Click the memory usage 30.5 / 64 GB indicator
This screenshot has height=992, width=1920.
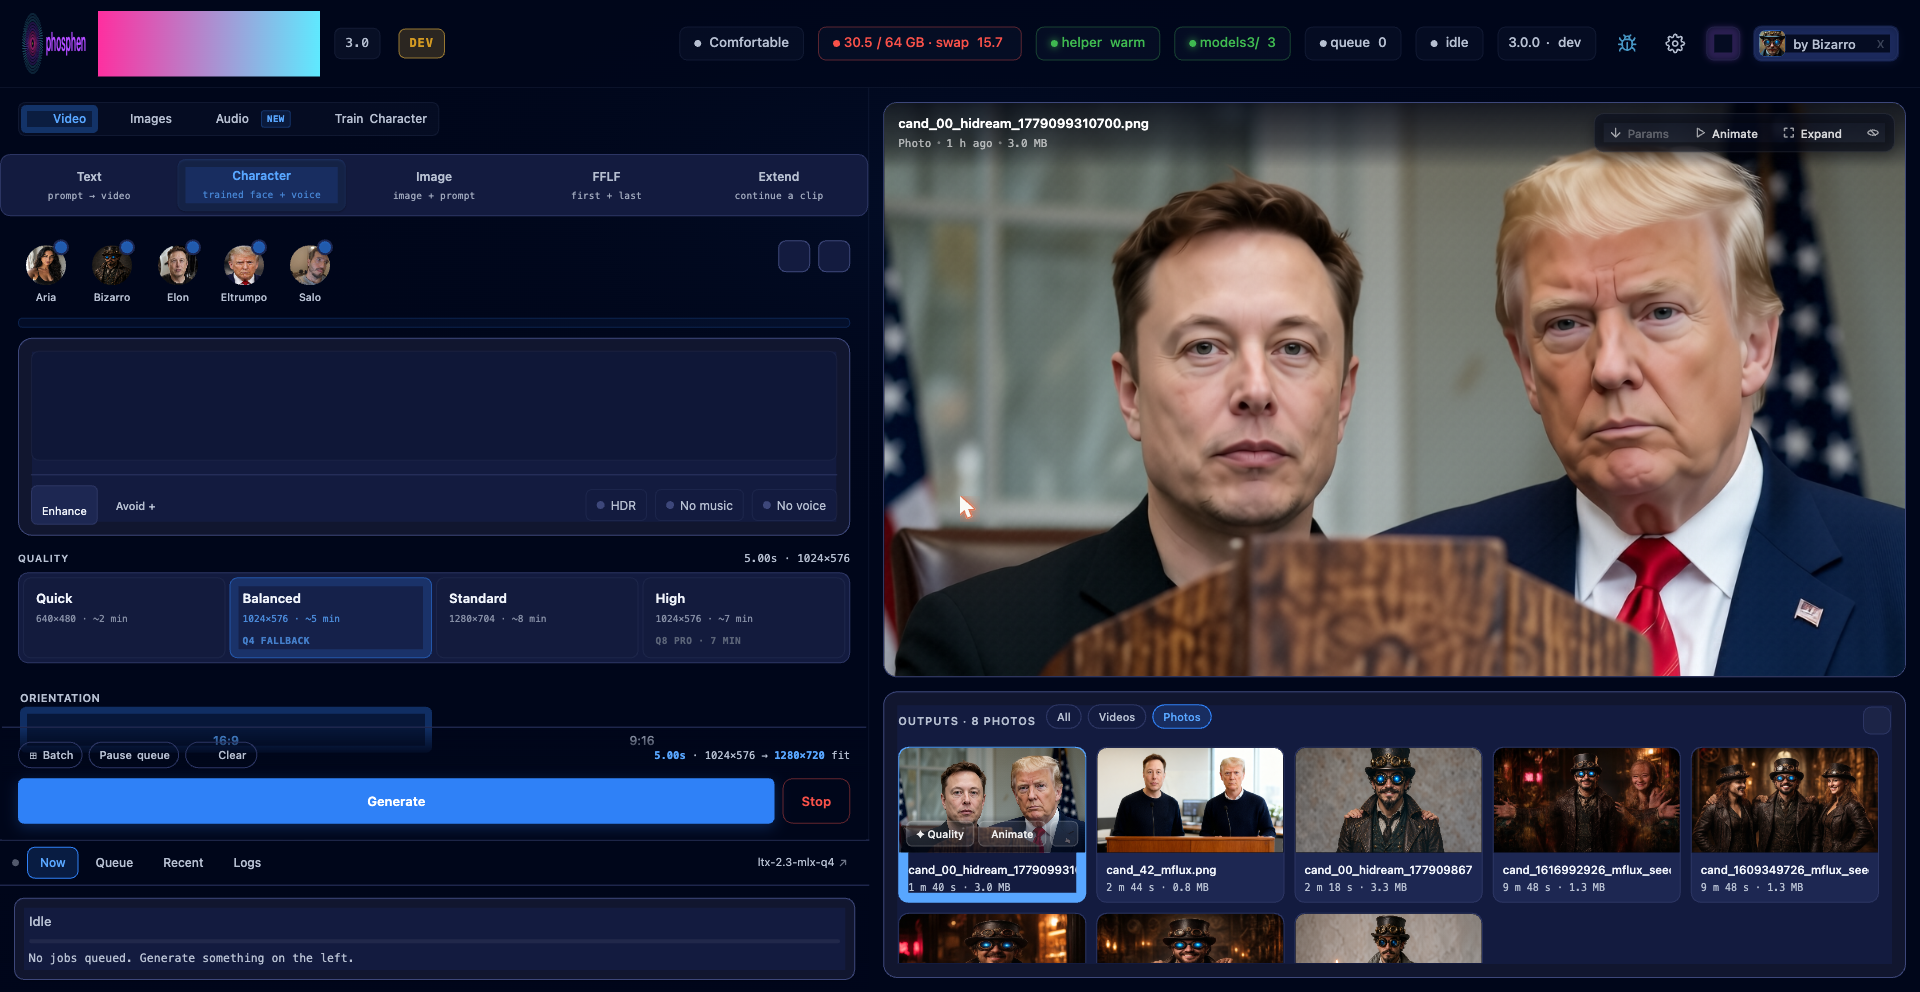pos(919,43)
